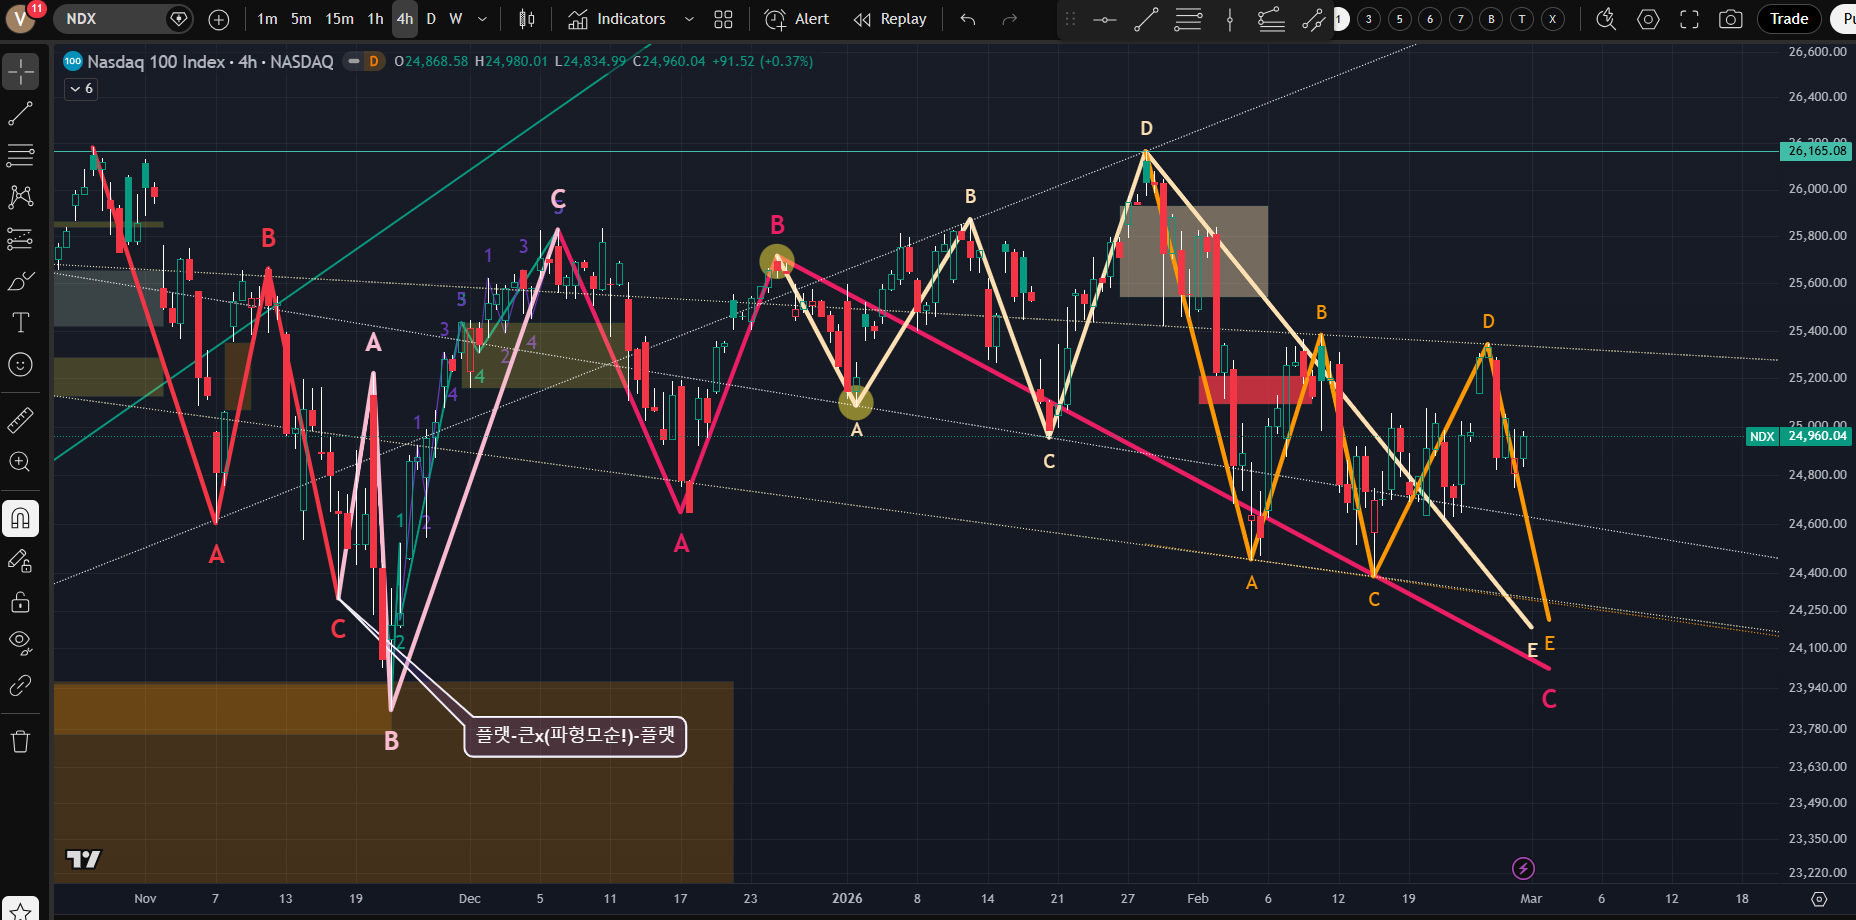Image resolution: width=1856 pixels, height=920 pixels.
Task: Expand the collapsed indicators legend showing 6
Action: point(81,89)
